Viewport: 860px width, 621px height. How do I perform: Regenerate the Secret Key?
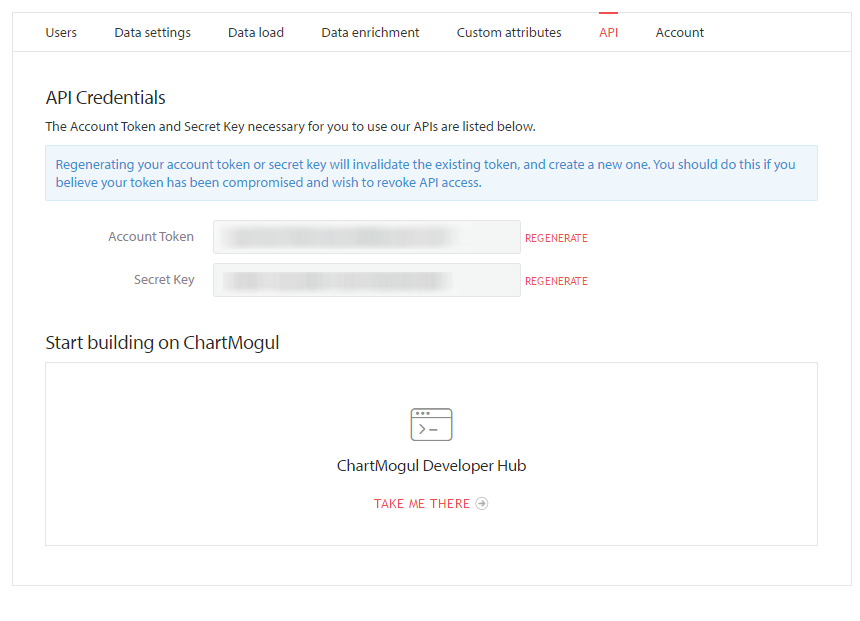556,281
